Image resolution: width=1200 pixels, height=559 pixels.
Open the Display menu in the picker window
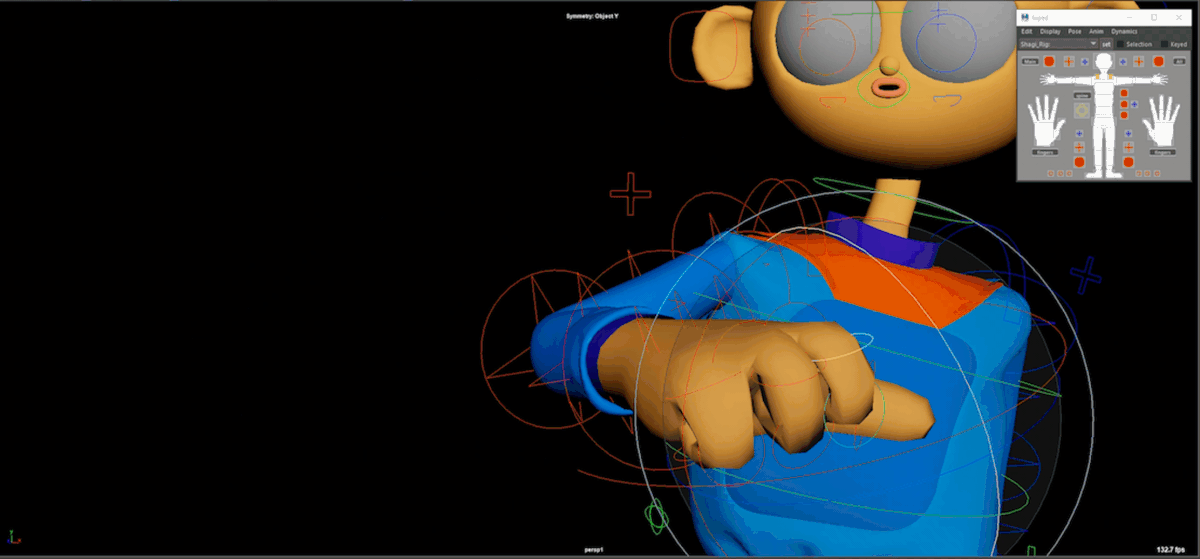pos(1050,31)
